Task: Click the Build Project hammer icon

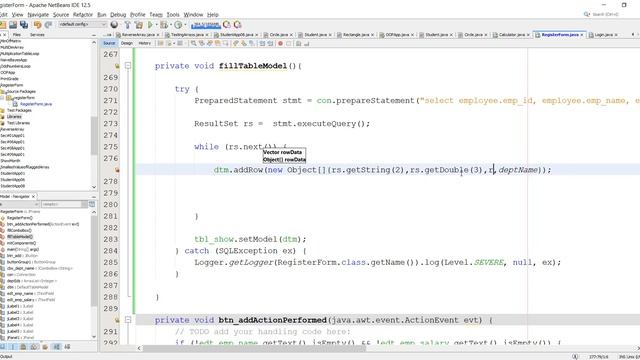Action: (x=127, y=25)
